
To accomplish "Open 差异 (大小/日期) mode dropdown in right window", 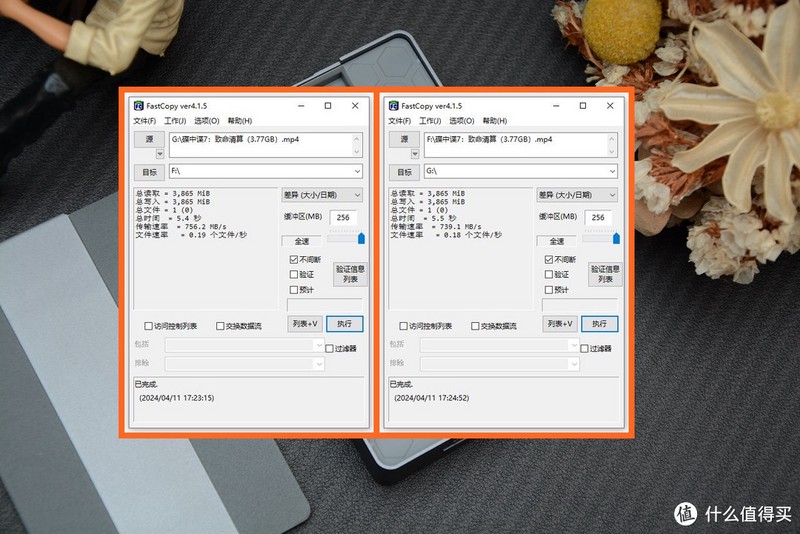I will [x=577, y=195].
